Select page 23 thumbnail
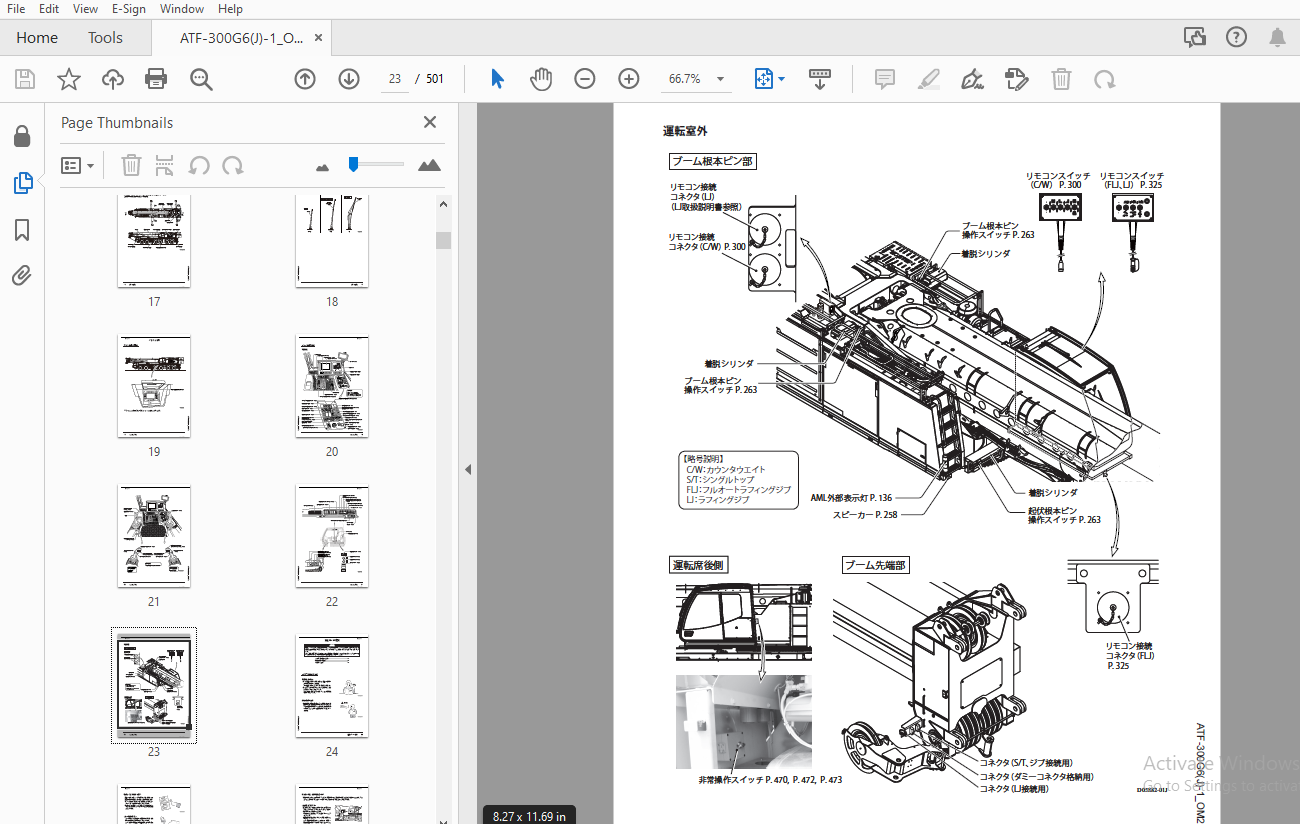Viewport: 1300px width, 824px height. [154, 686]
